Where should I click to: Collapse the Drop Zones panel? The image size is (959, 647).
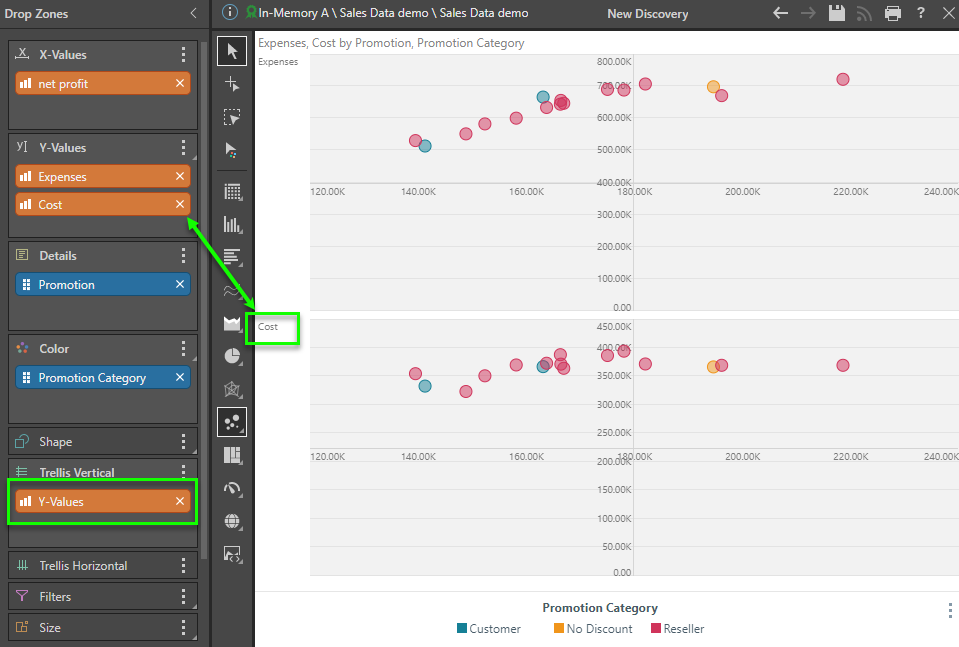[x=193, y=13]
